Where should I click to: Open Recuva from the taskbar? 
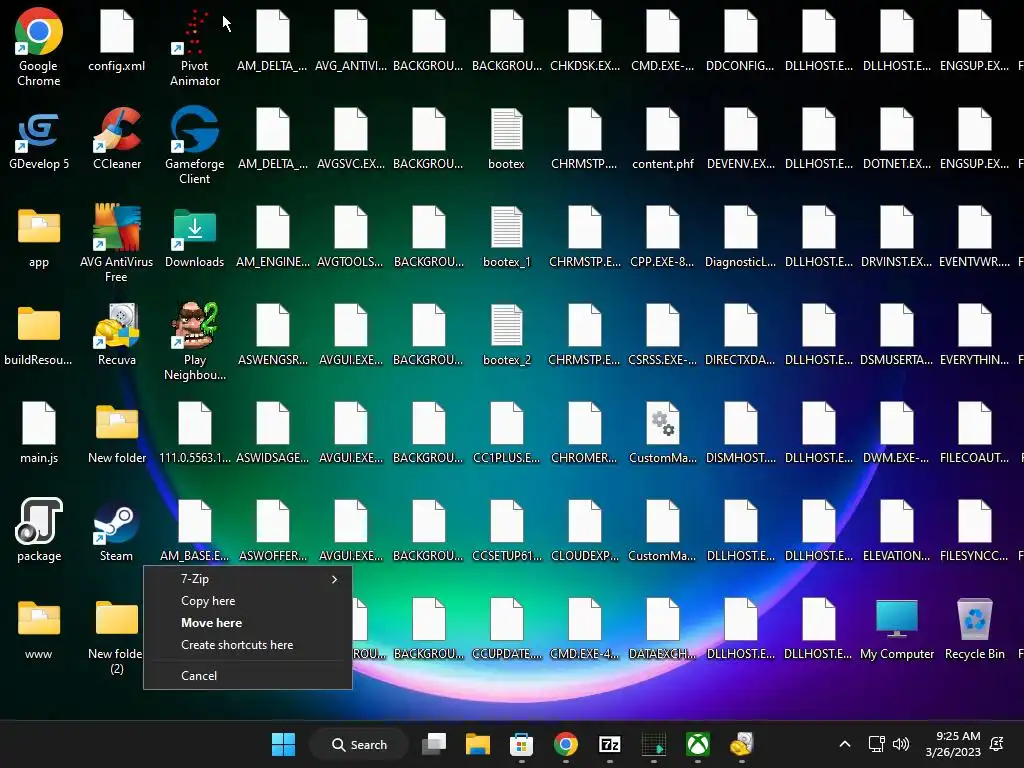click(x=741, y=744)
